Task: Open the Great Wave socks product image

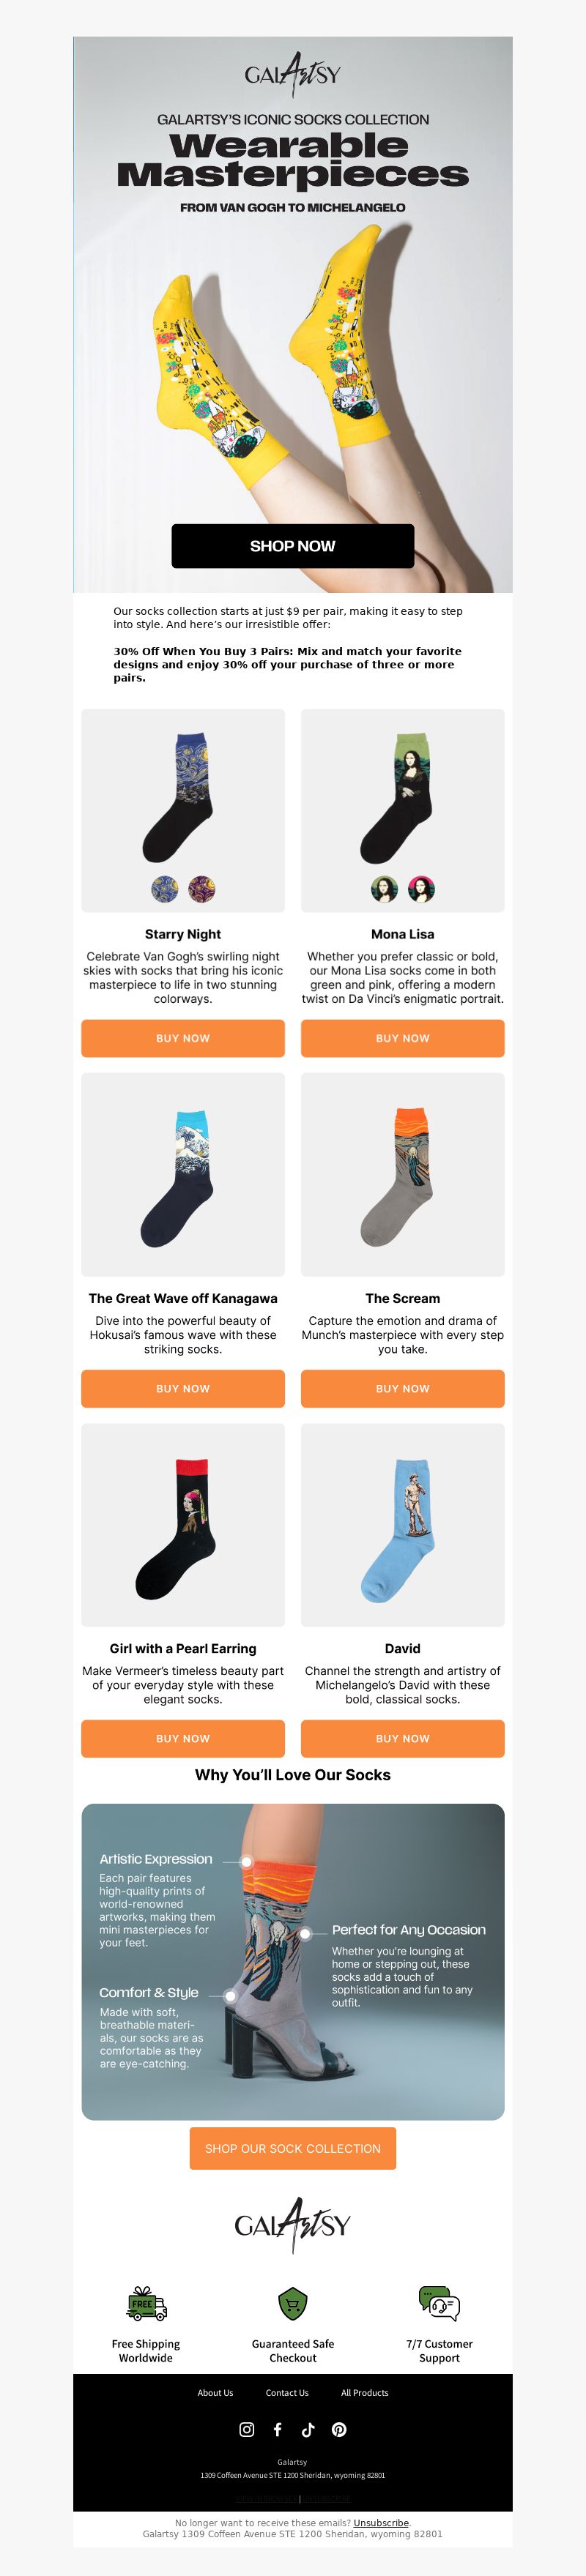Action: coord(183,1174)
